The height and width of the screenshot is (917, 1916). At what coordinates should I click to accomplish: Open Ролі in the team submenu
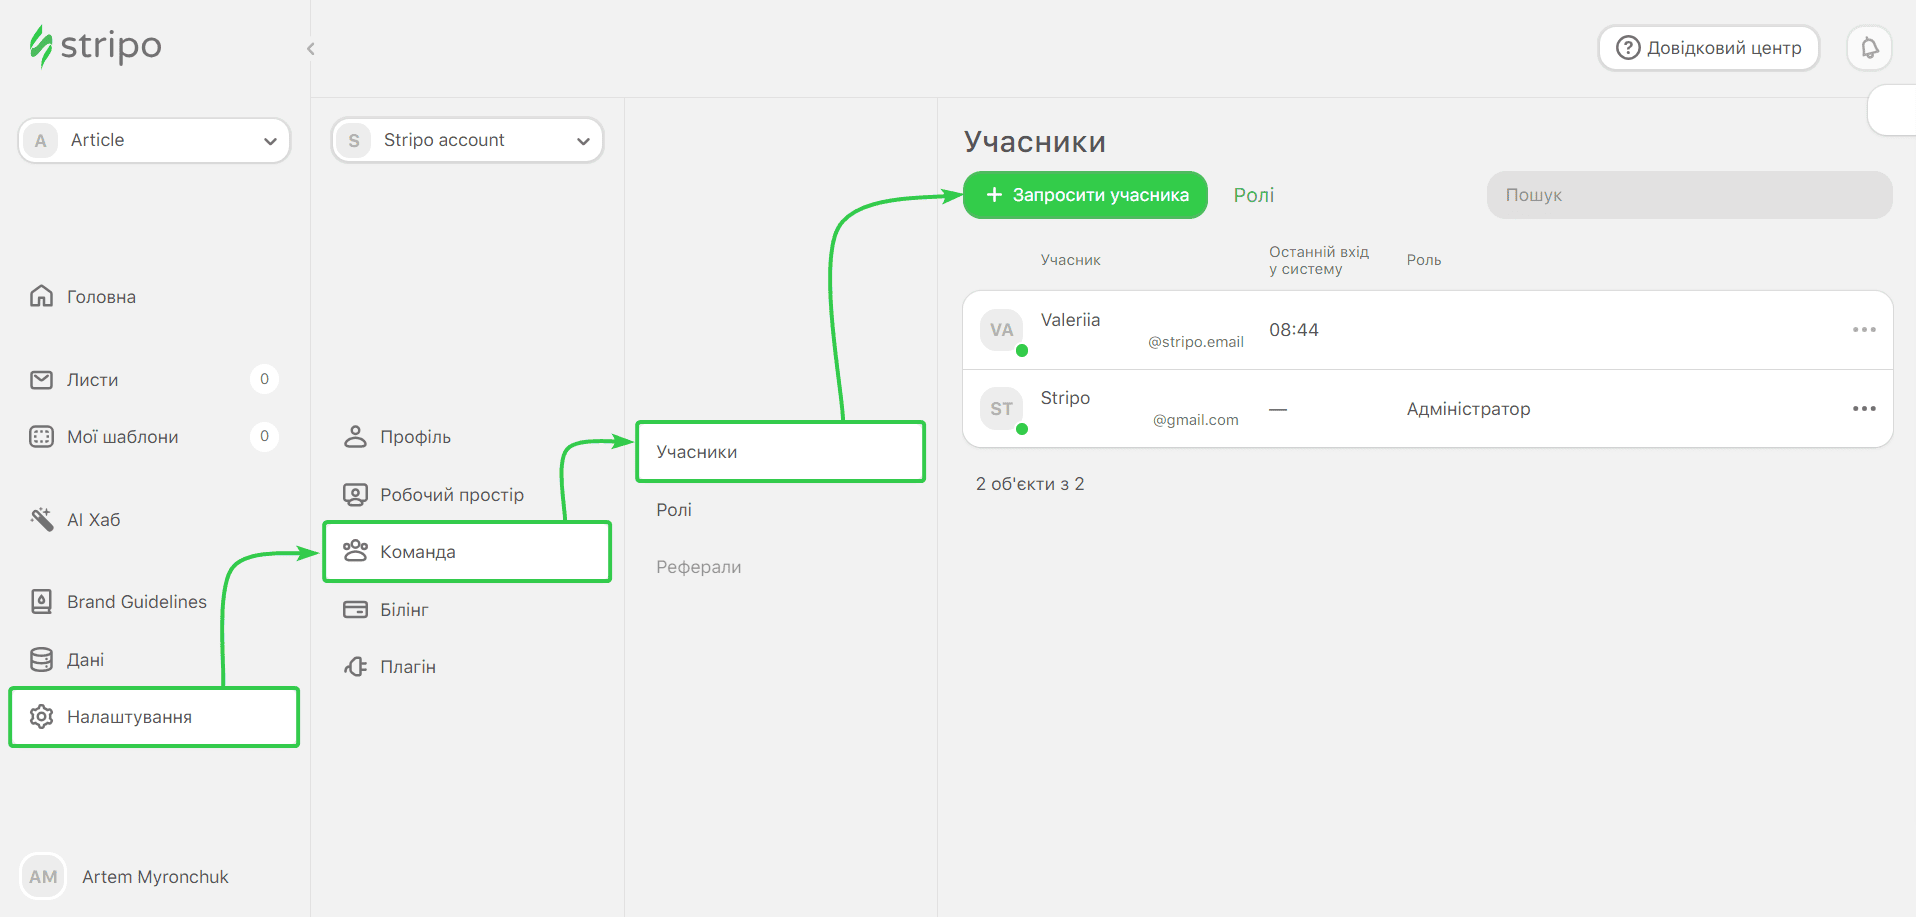click(x=674, y=510)
